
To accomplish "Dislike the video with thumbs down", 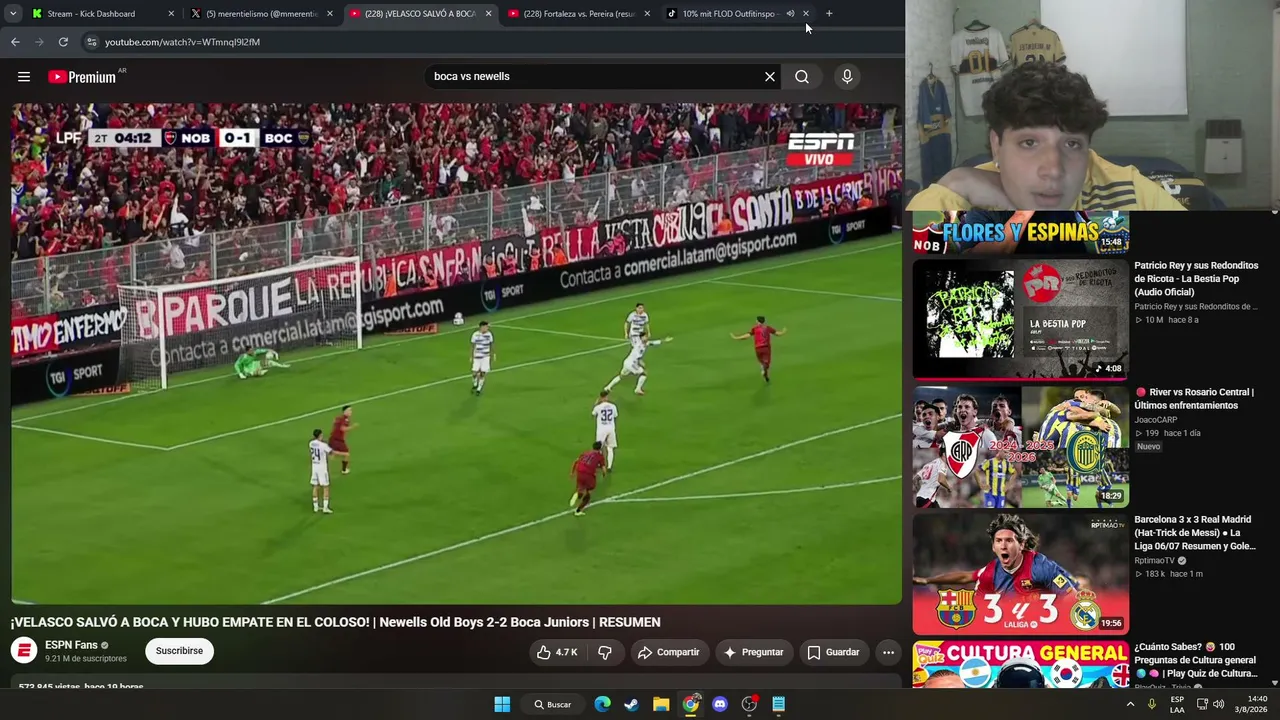I will coord(605,652).
